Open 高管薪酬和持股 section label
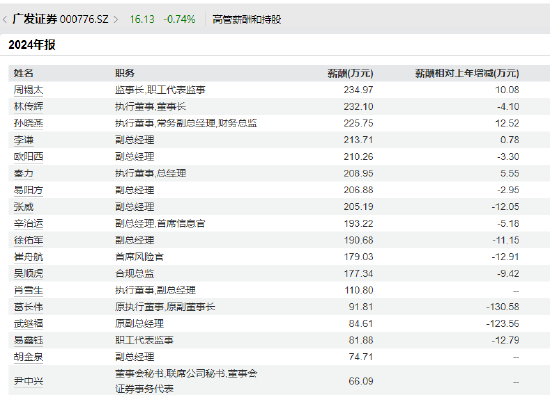 [247, 19]
